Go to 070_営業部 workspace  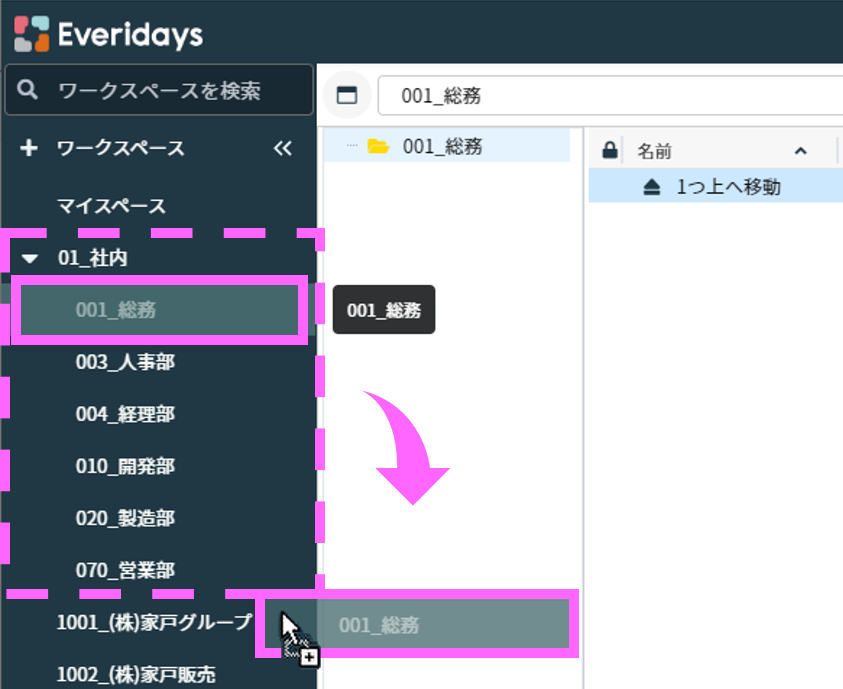pyautogui.click(x=125, y=570)
